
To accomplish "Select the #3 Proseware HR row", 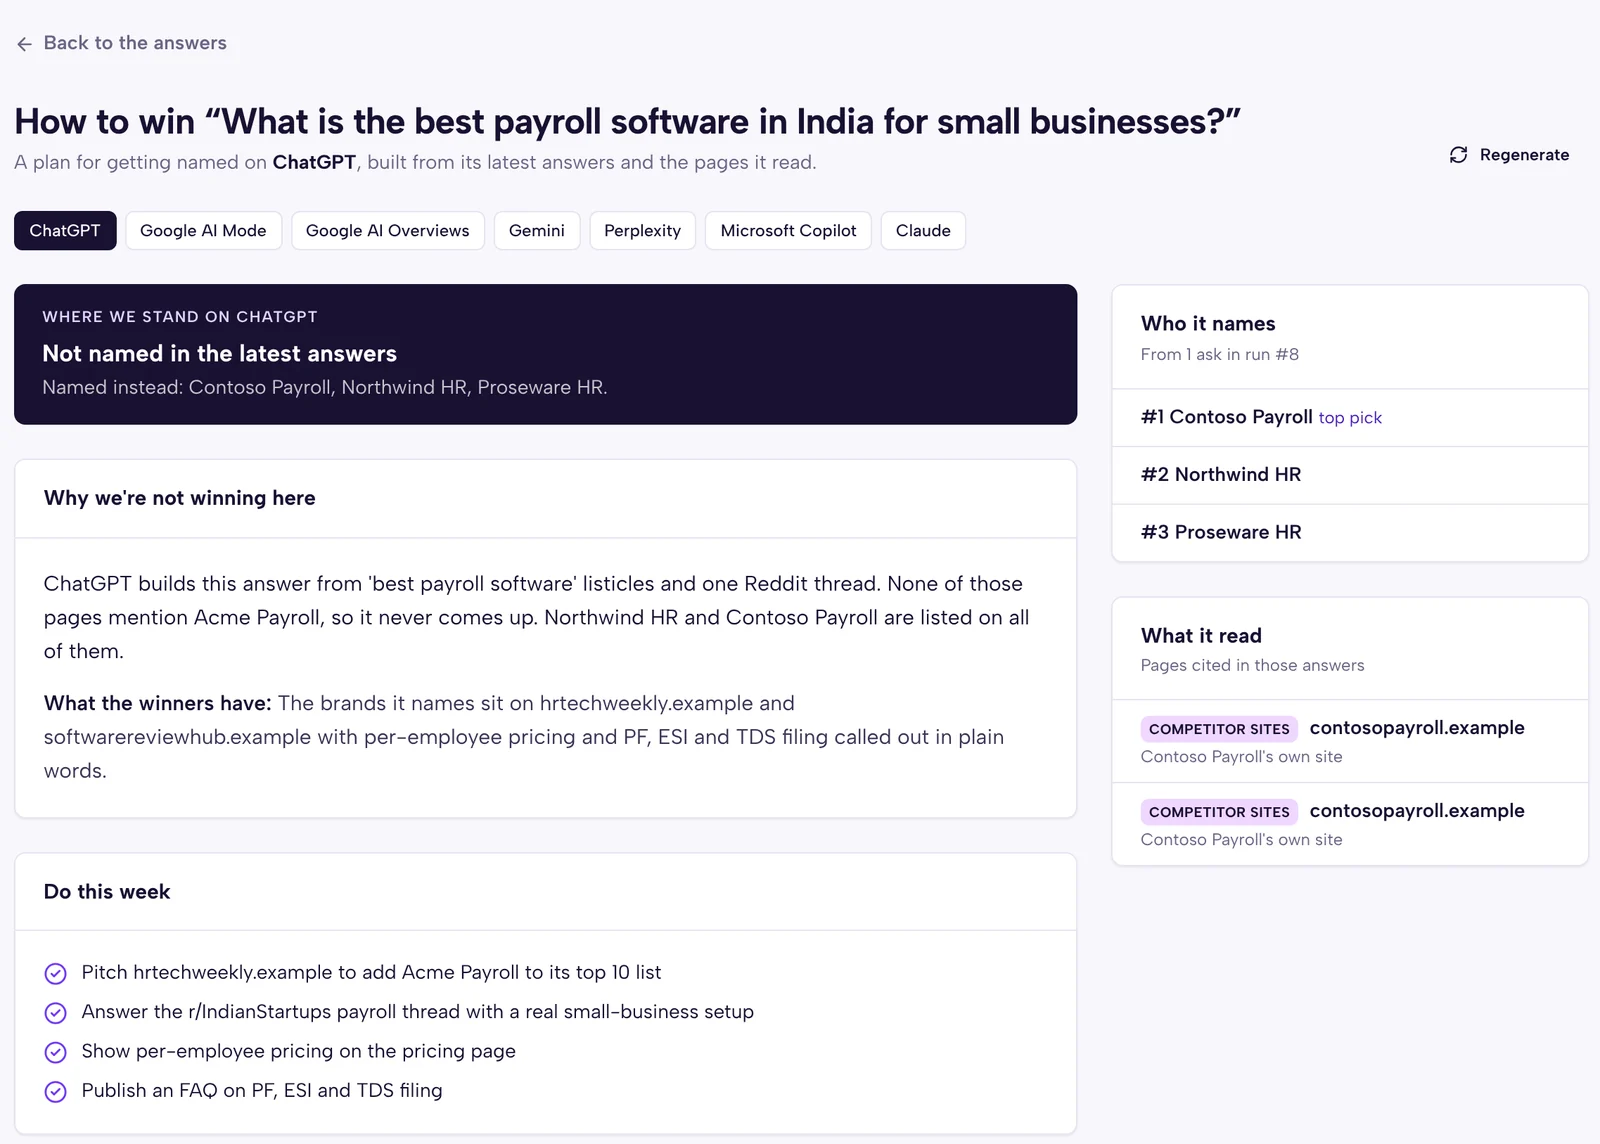I will (1350, 533).
